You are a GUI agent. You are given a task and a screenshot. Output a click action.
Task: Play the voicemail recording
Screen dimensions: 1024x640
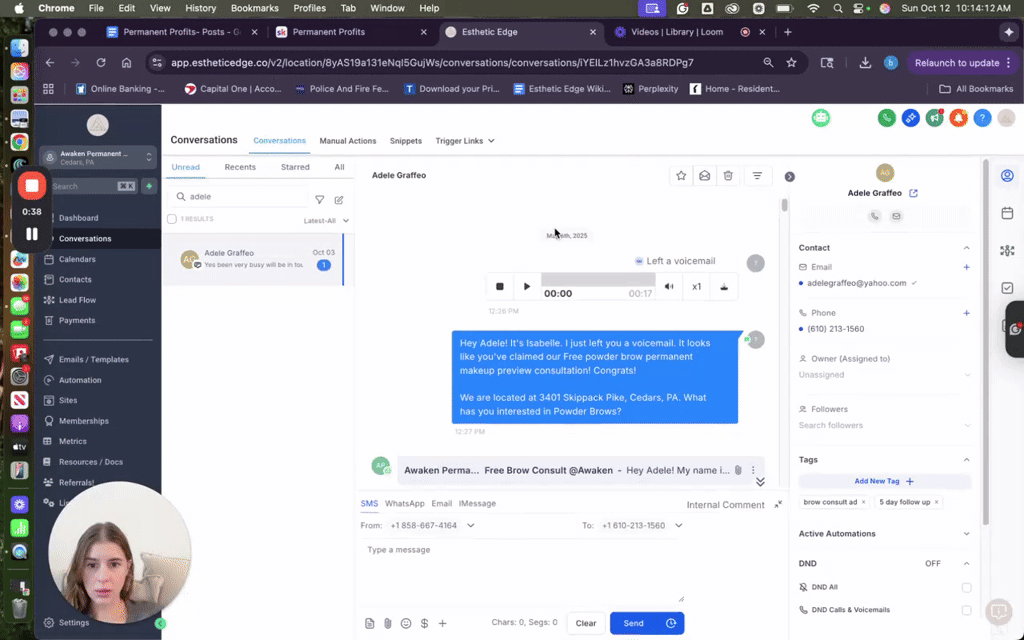[526, 287]
